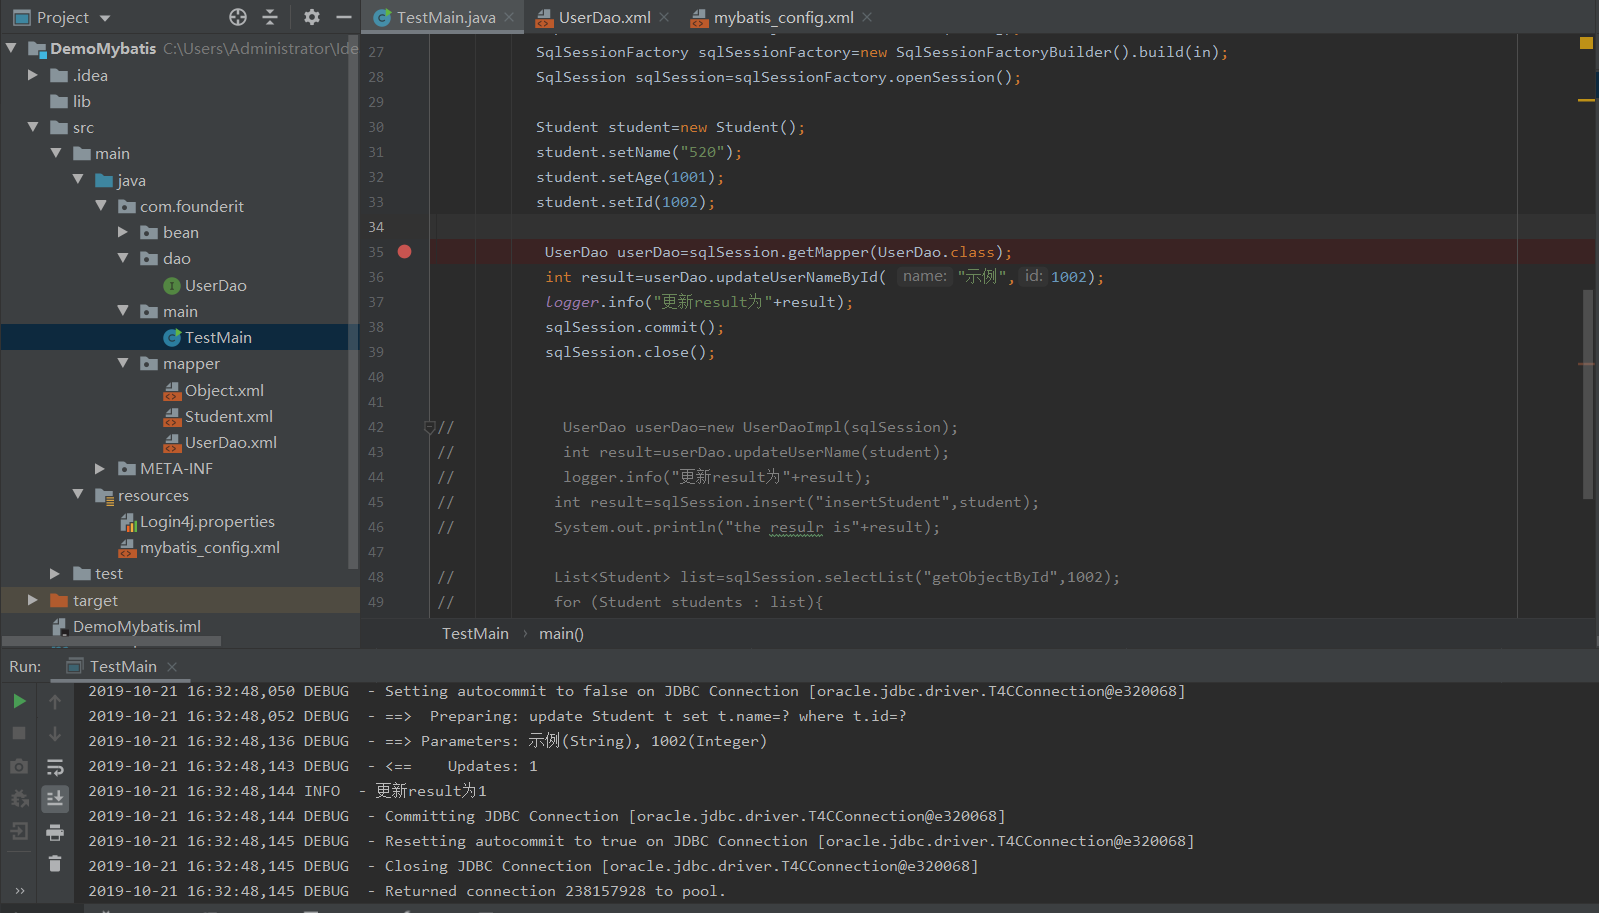Screen dimensions: 1599x913
Task: Collapse the mapper package
Action: click(x=123, y=364)
